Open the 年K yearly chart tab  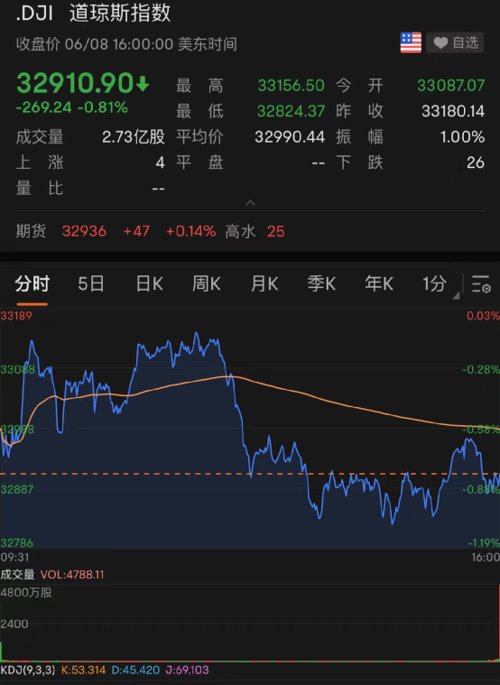(x=379, y=284)
